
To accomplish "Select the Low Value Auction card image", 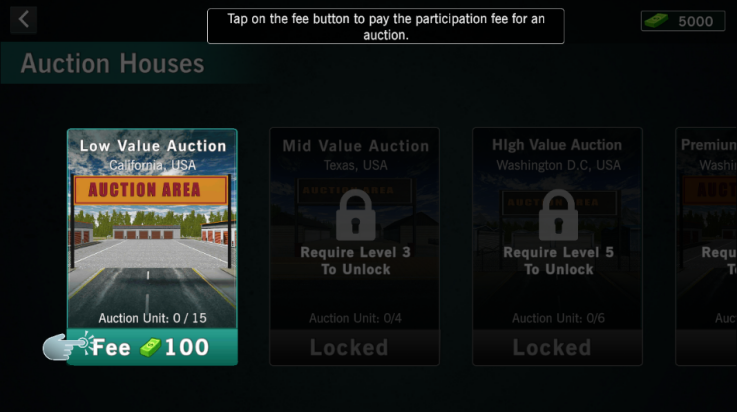I will (152, 229).
